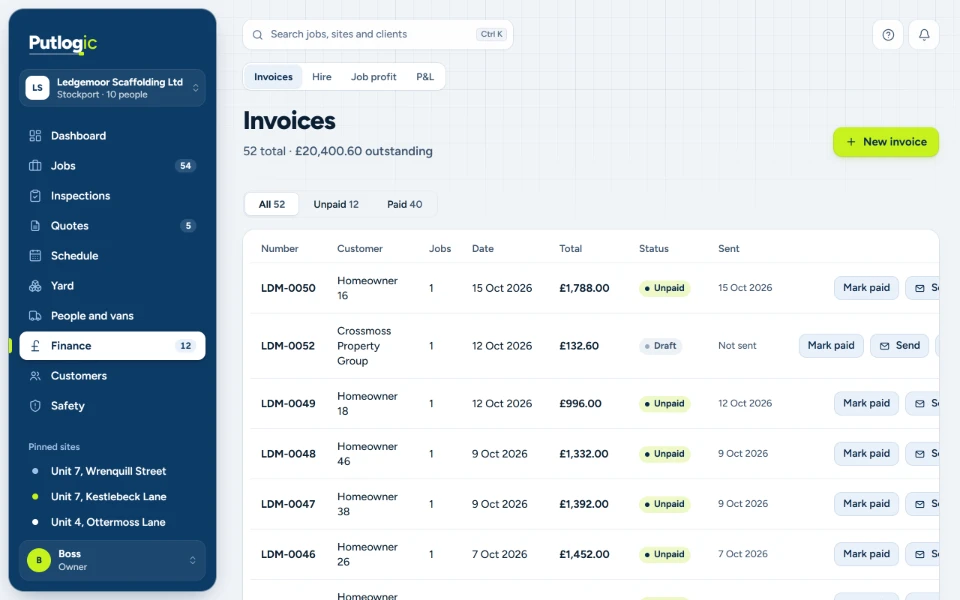This screenshot has width=960, height=600.
Task: Click envelope icon on LDM-0049 row
Action: point(920,403)
